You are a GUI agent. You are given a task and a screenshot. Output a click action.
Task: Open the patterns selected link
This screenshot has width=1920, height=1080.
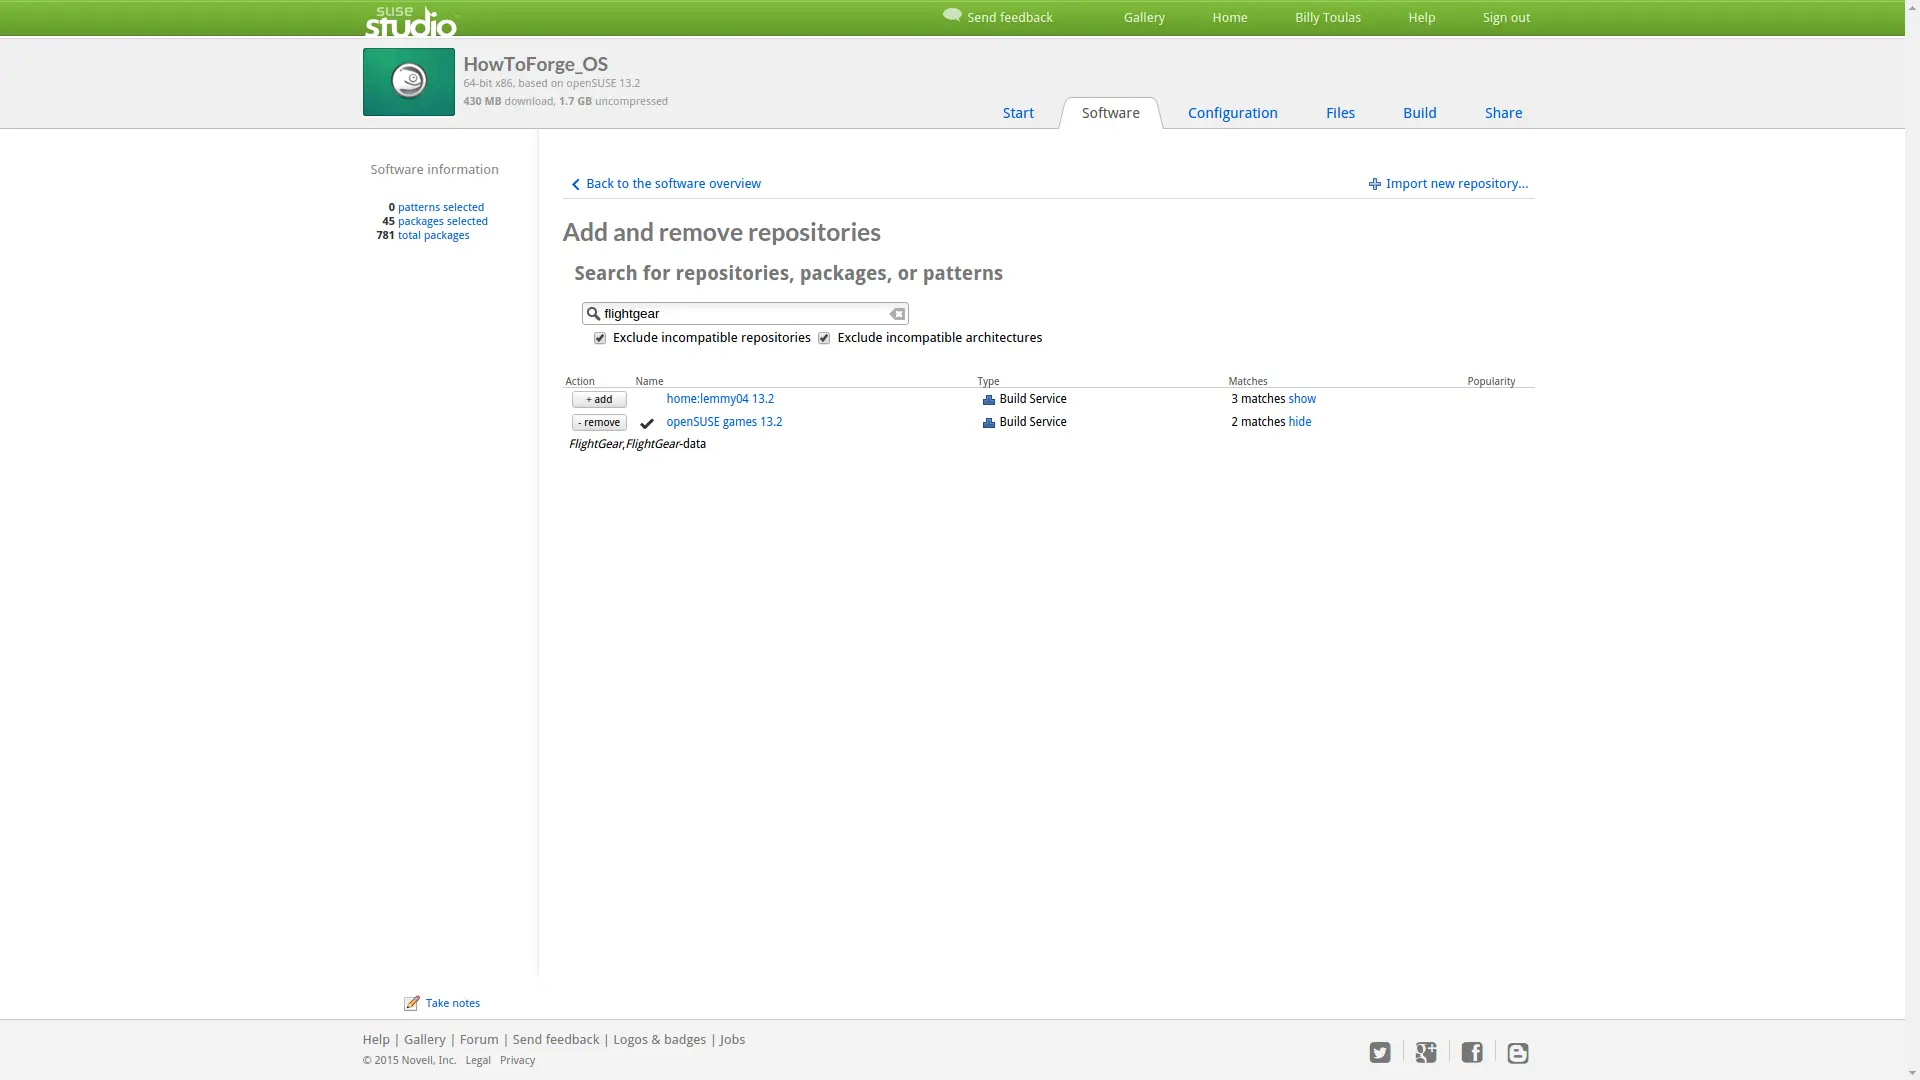(440, 207)
